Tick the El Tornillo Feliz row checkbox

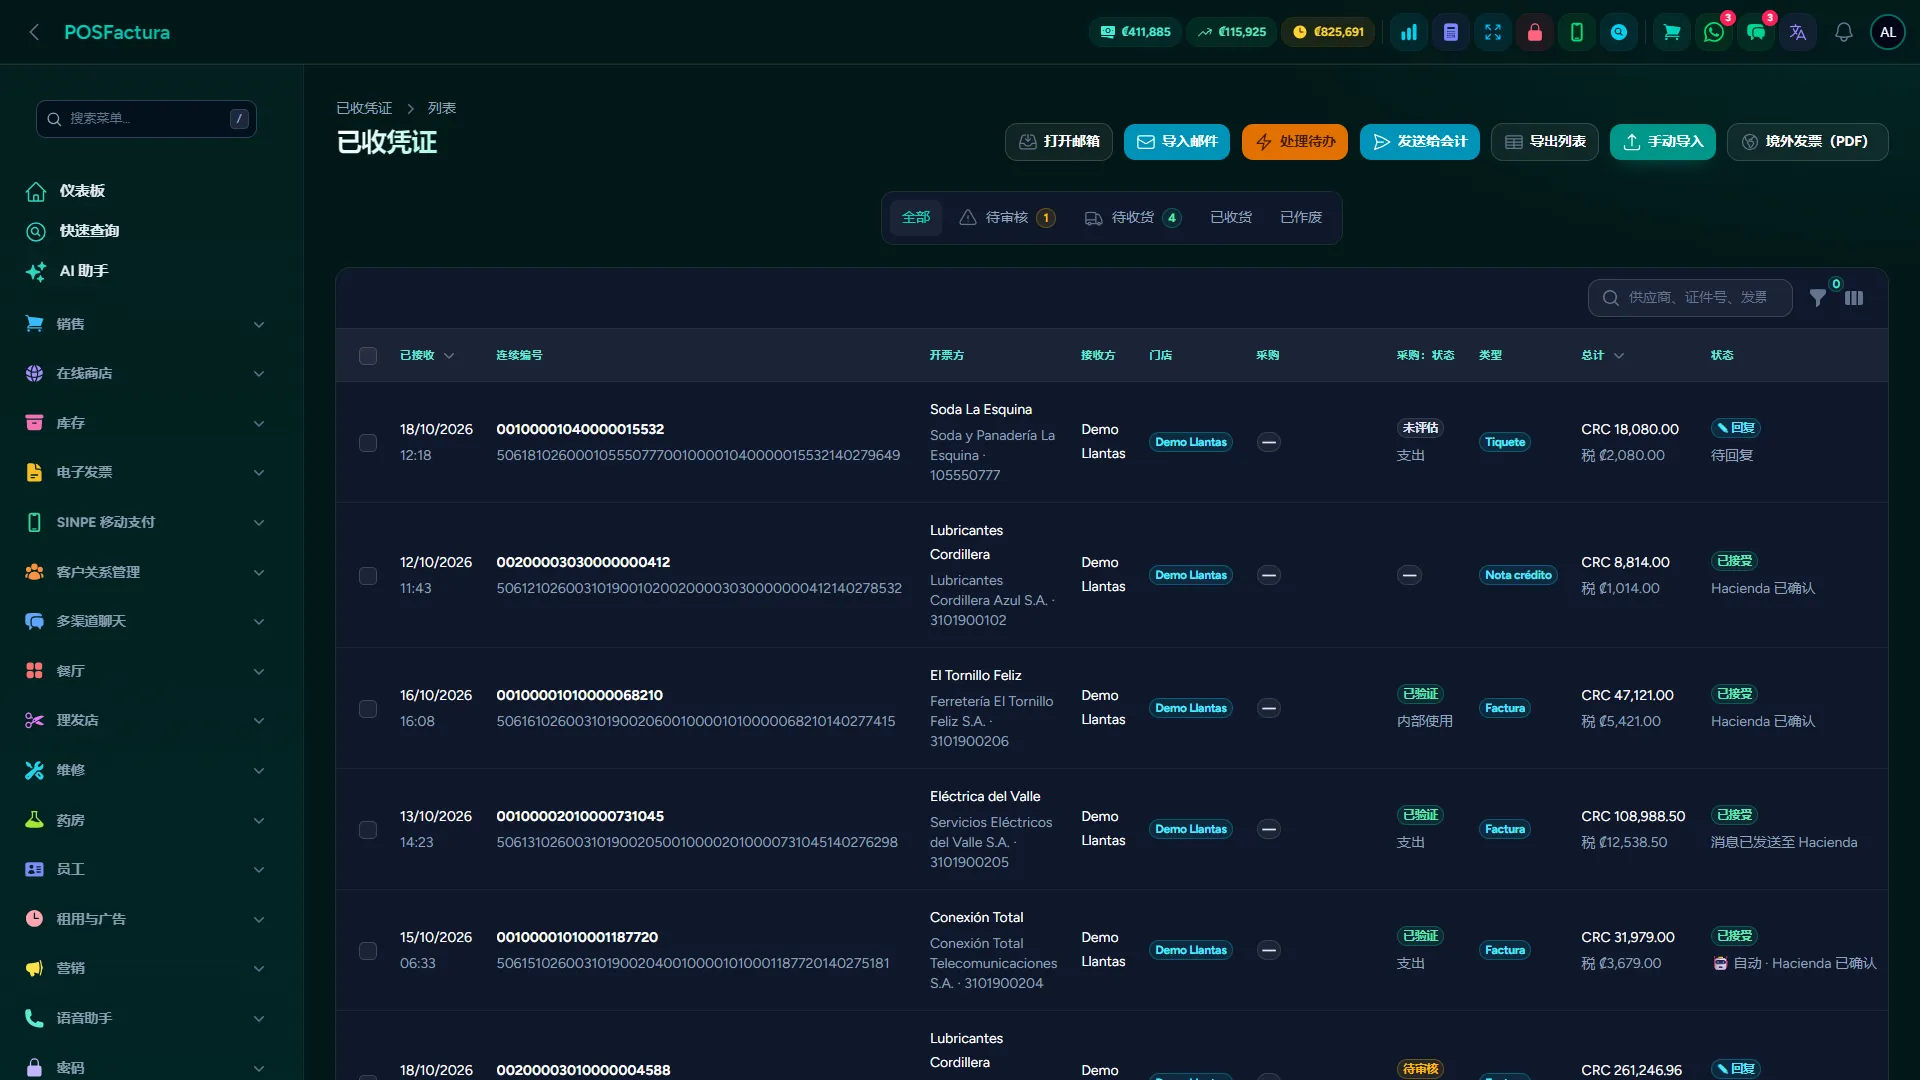point(368,709)
